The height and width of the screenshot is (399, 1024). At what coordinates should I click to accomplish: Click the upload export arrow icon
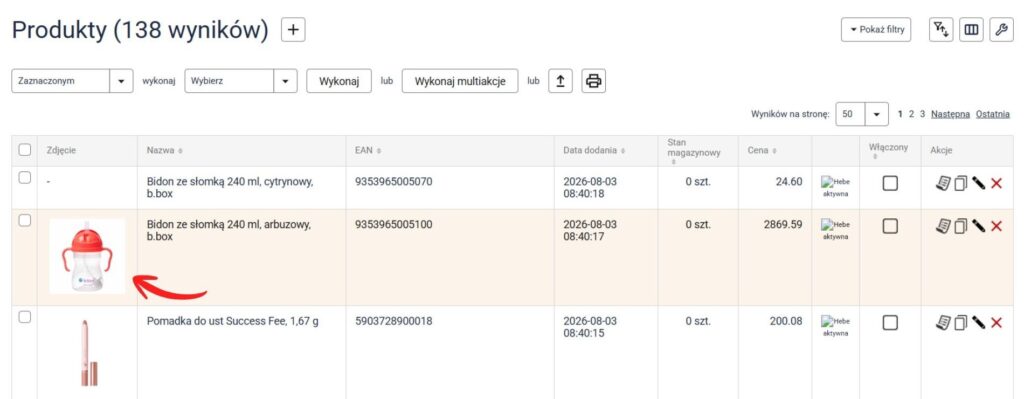(560, 81)
